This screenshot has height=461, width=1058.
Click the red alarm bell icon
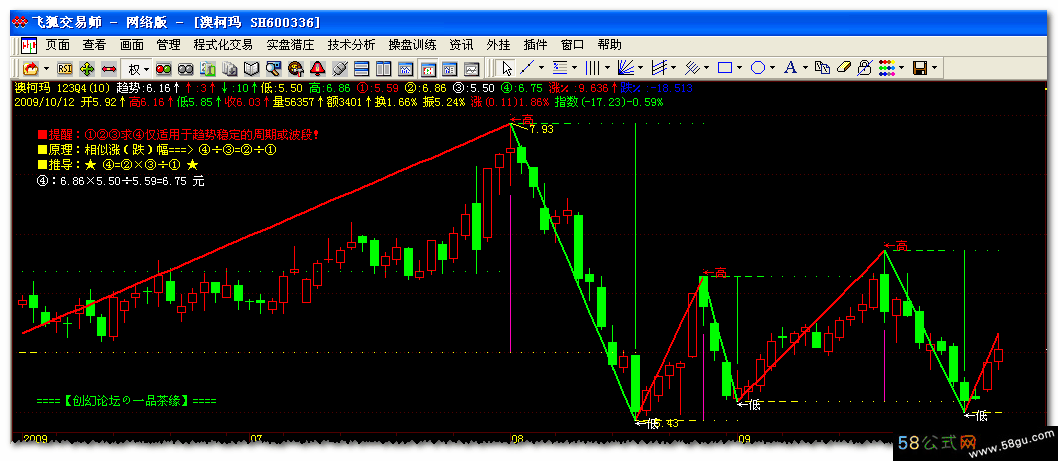click(x=317, y=68)
